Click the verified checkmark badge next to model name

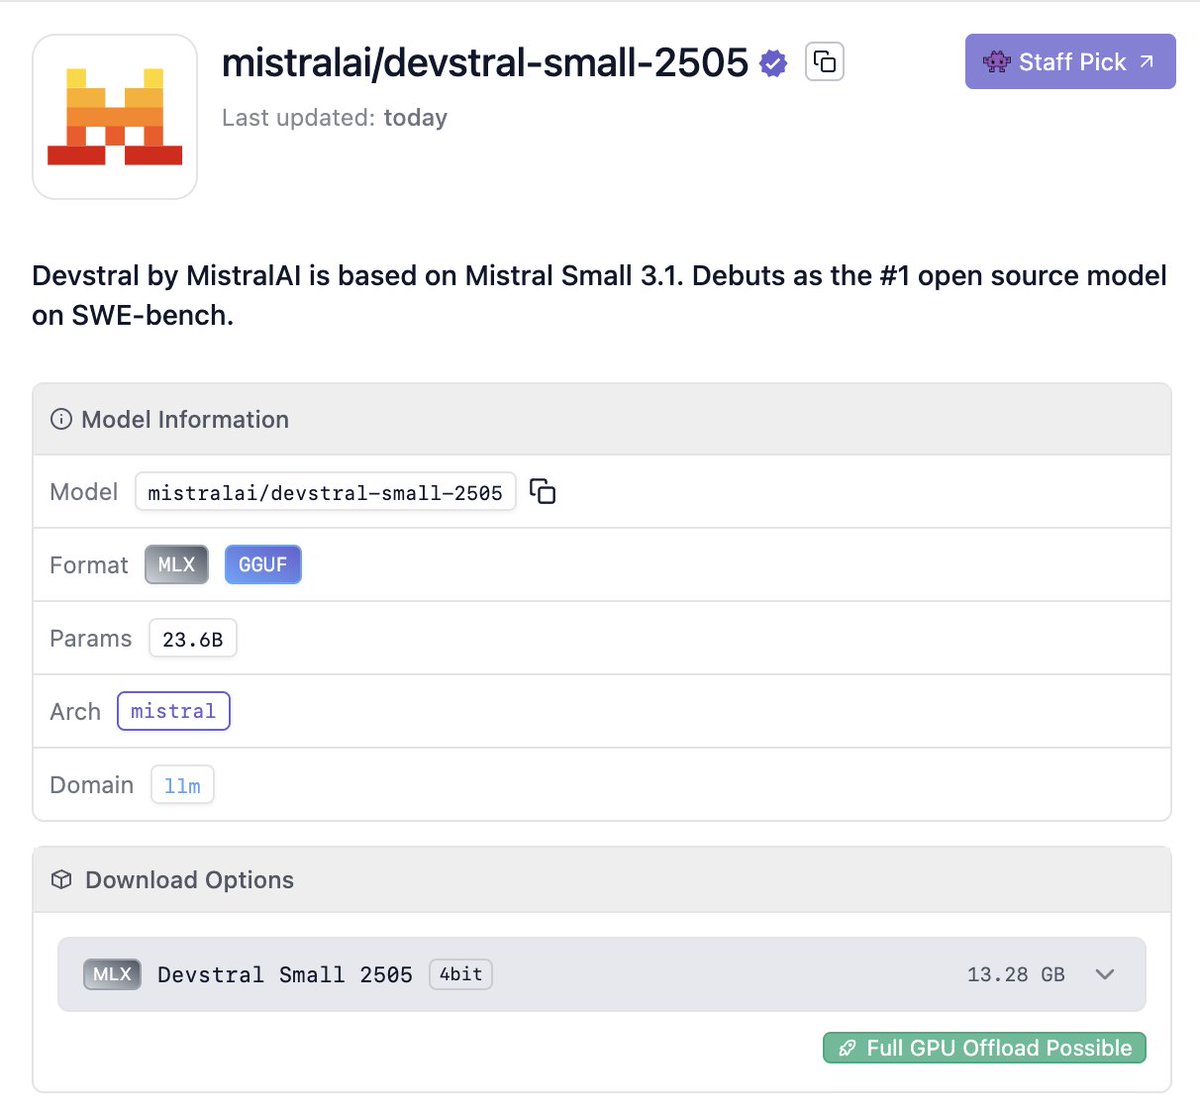771,62
